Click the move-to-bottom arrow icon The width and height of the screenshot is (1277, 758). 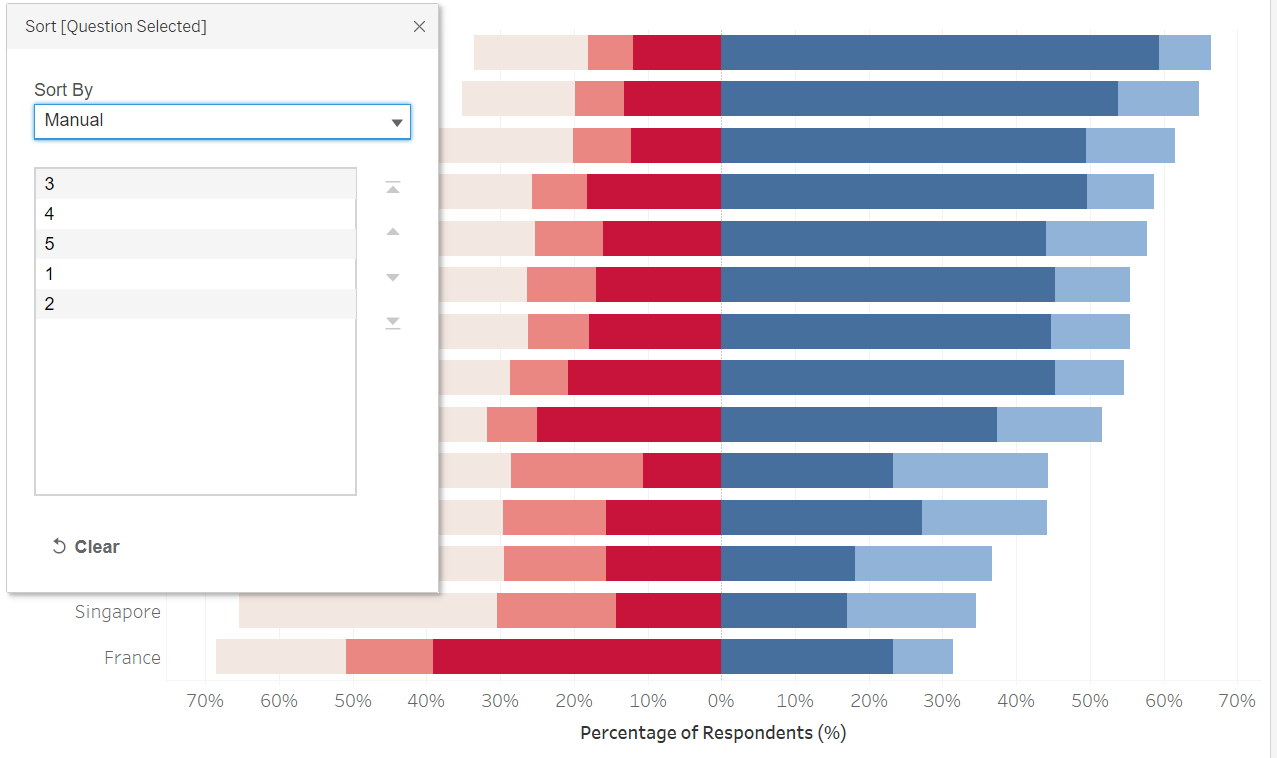pos(393,322)
